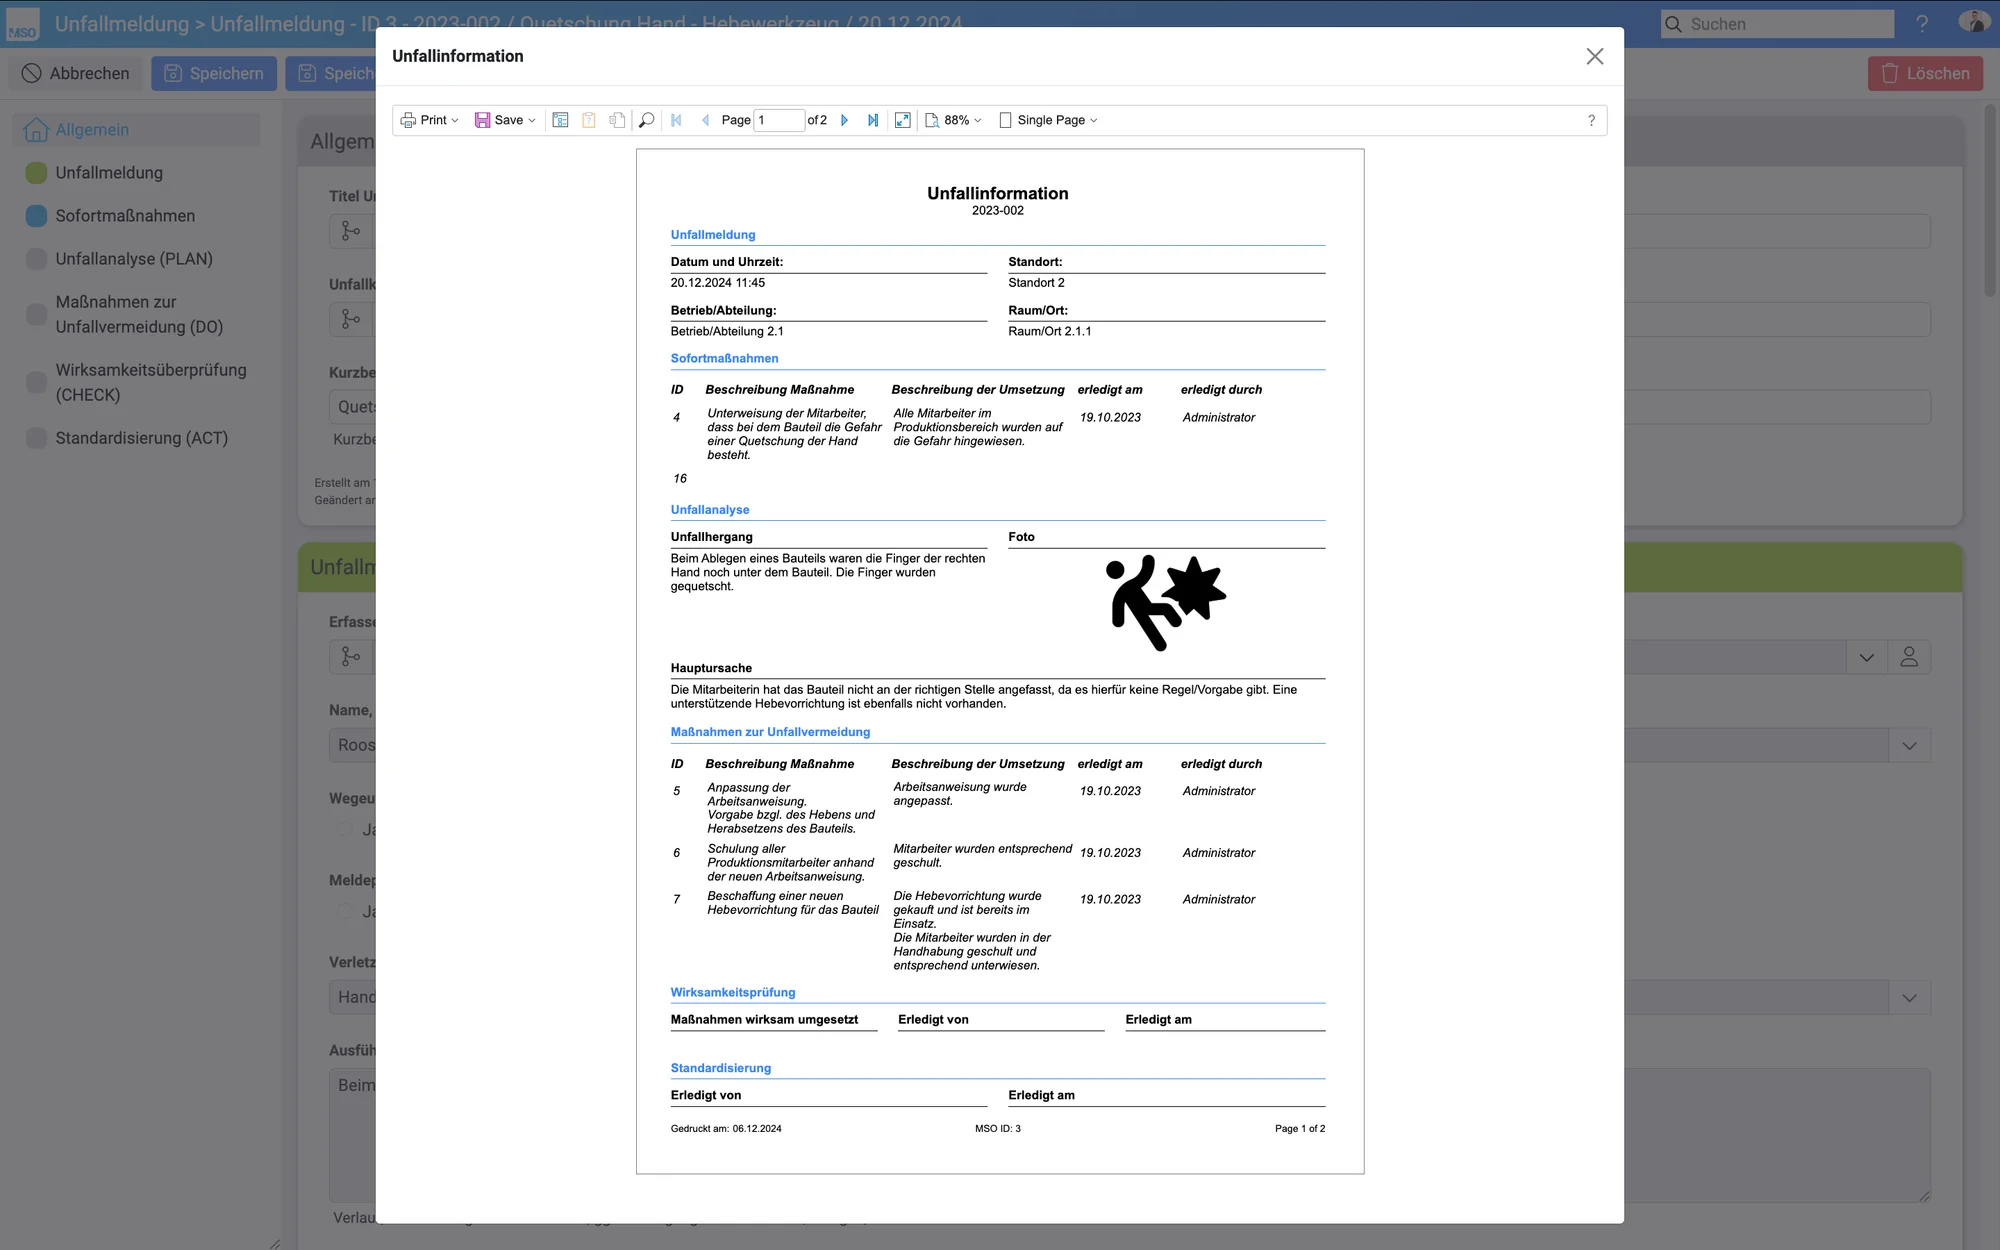Viewport: 2000px width, 1250px height.
Task: Open the Print dropdown in report toolbar
Action: click(x=430, y=120)
